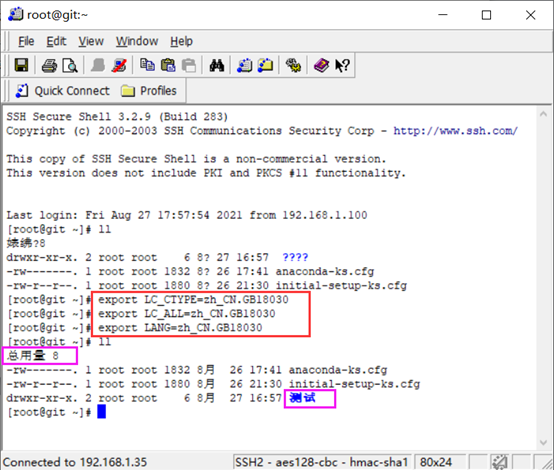554x470 pixels.
Task: Click the '总用量 8' output line
Action: coord(33,356)
